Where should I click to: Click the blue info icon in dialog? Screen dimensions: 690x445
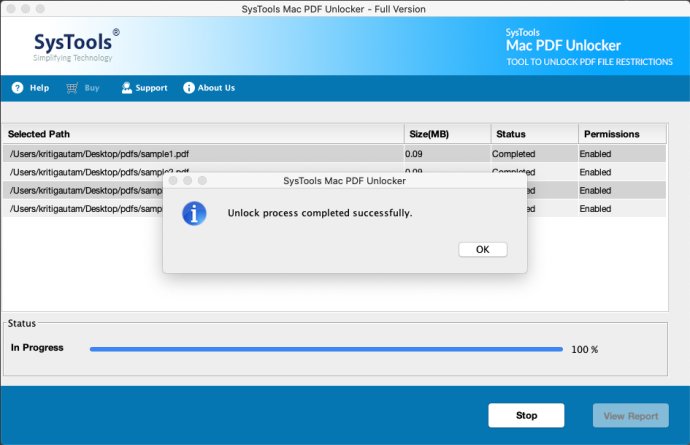(194, 213)
